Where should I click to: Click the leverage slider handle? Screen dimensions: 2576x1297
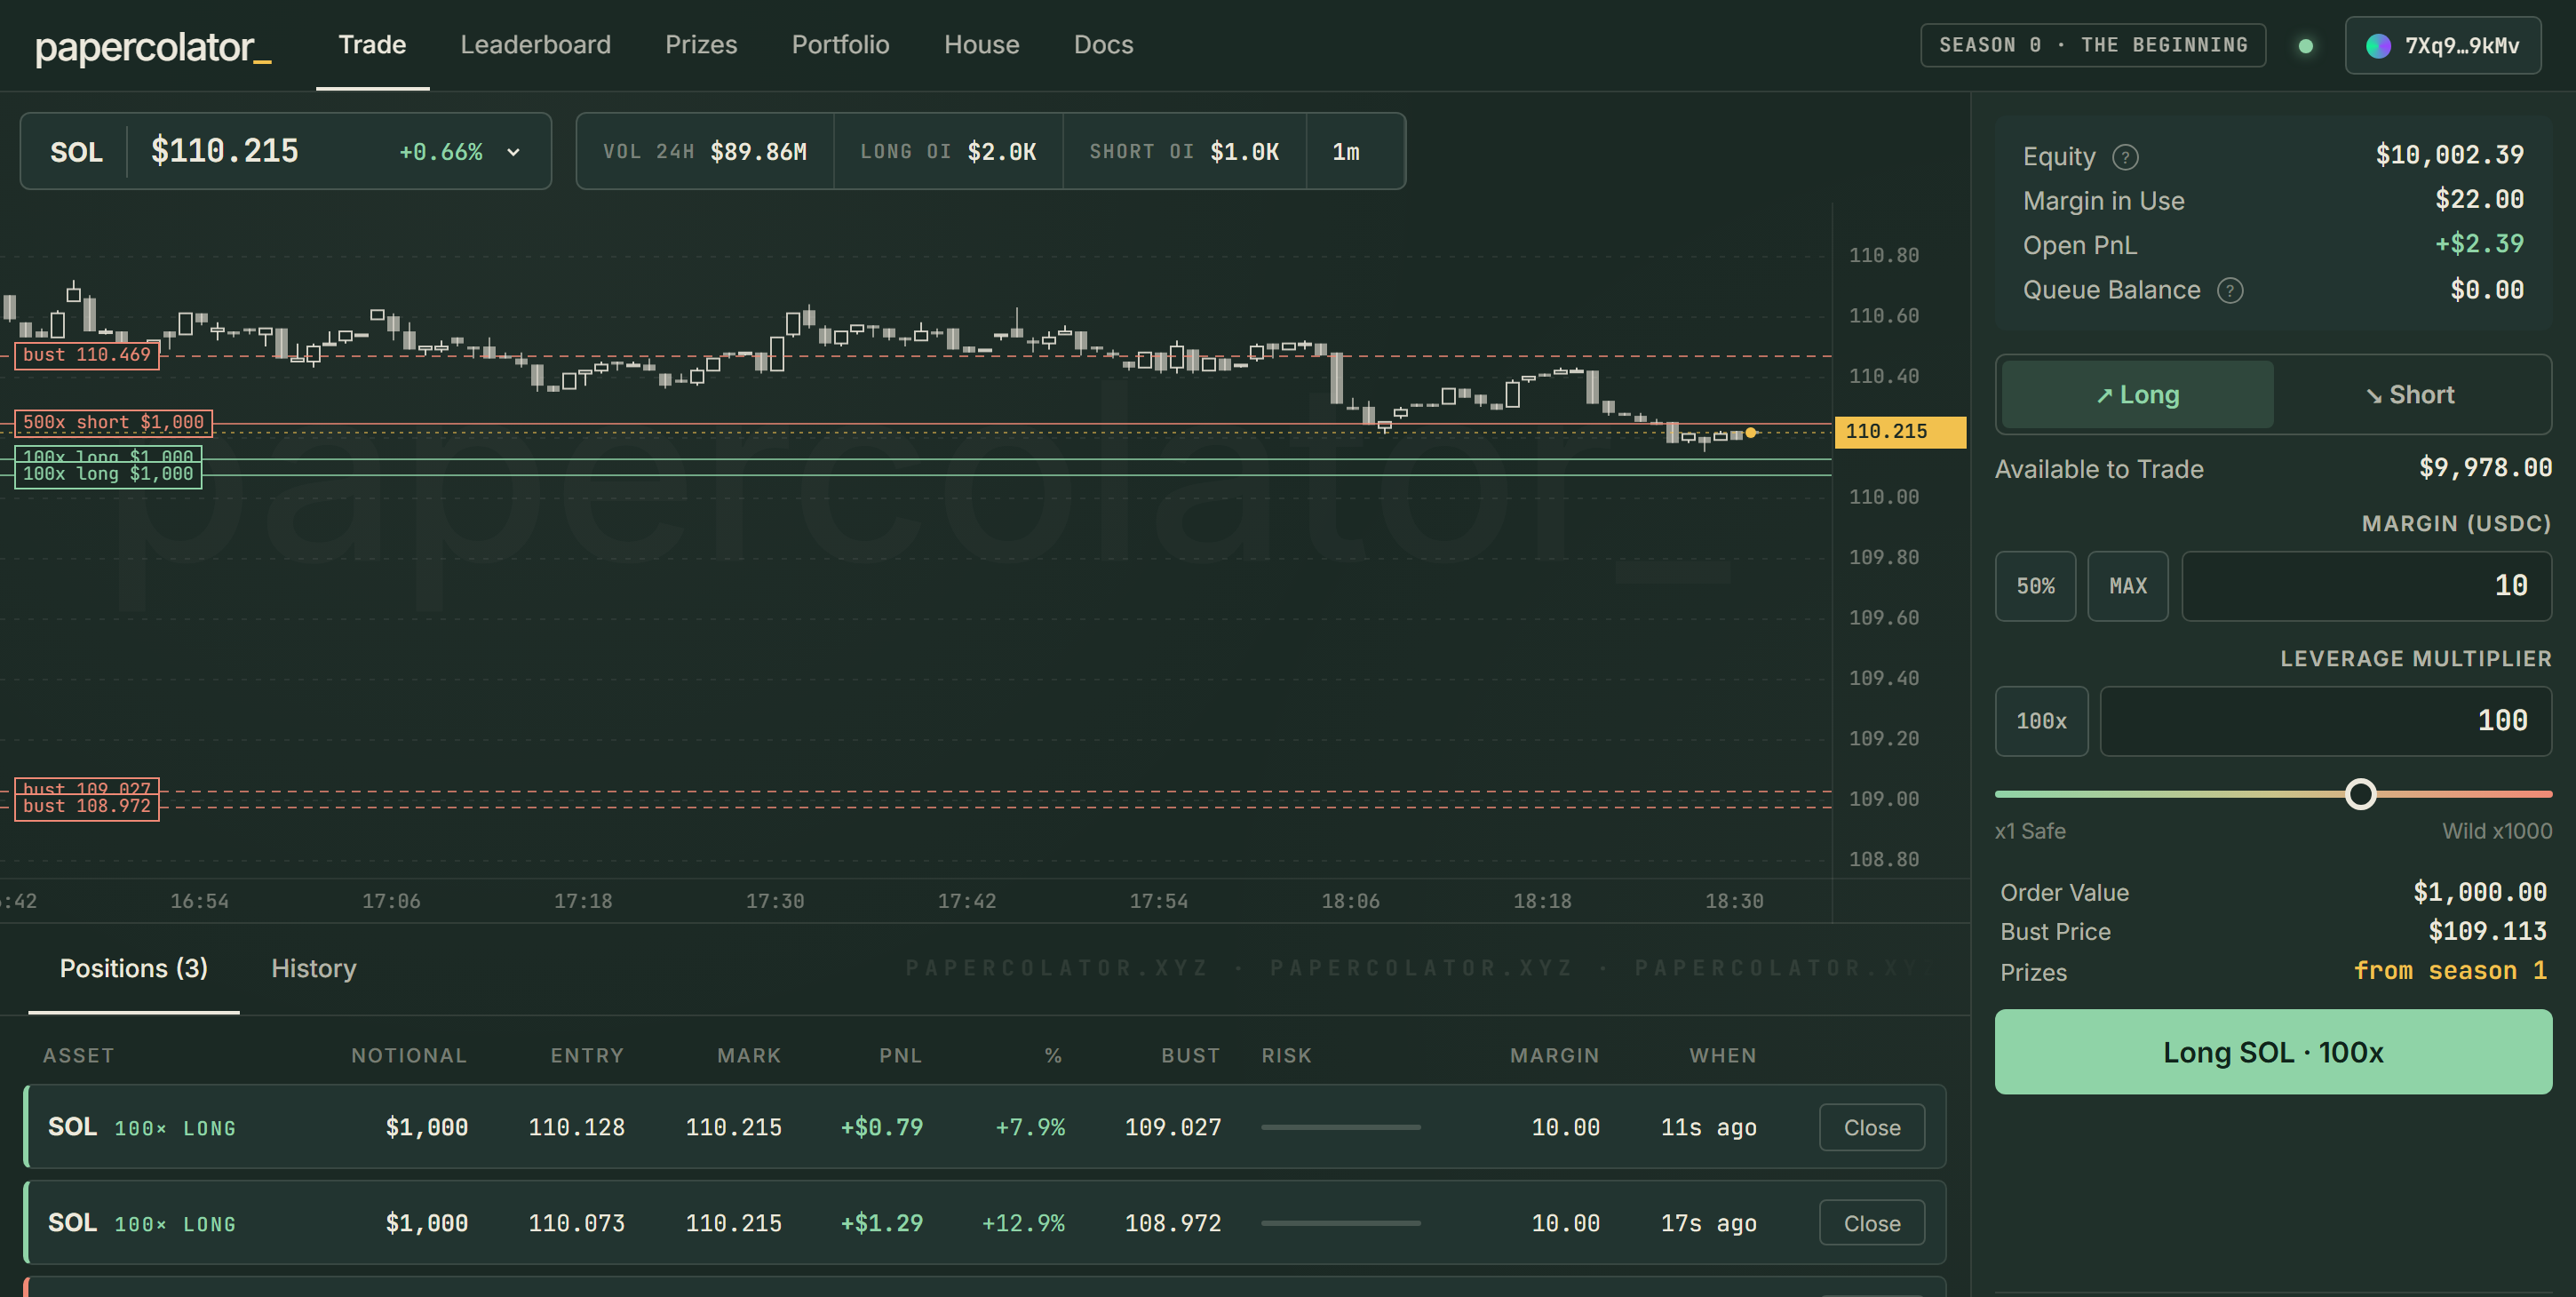coord(2360,794)
